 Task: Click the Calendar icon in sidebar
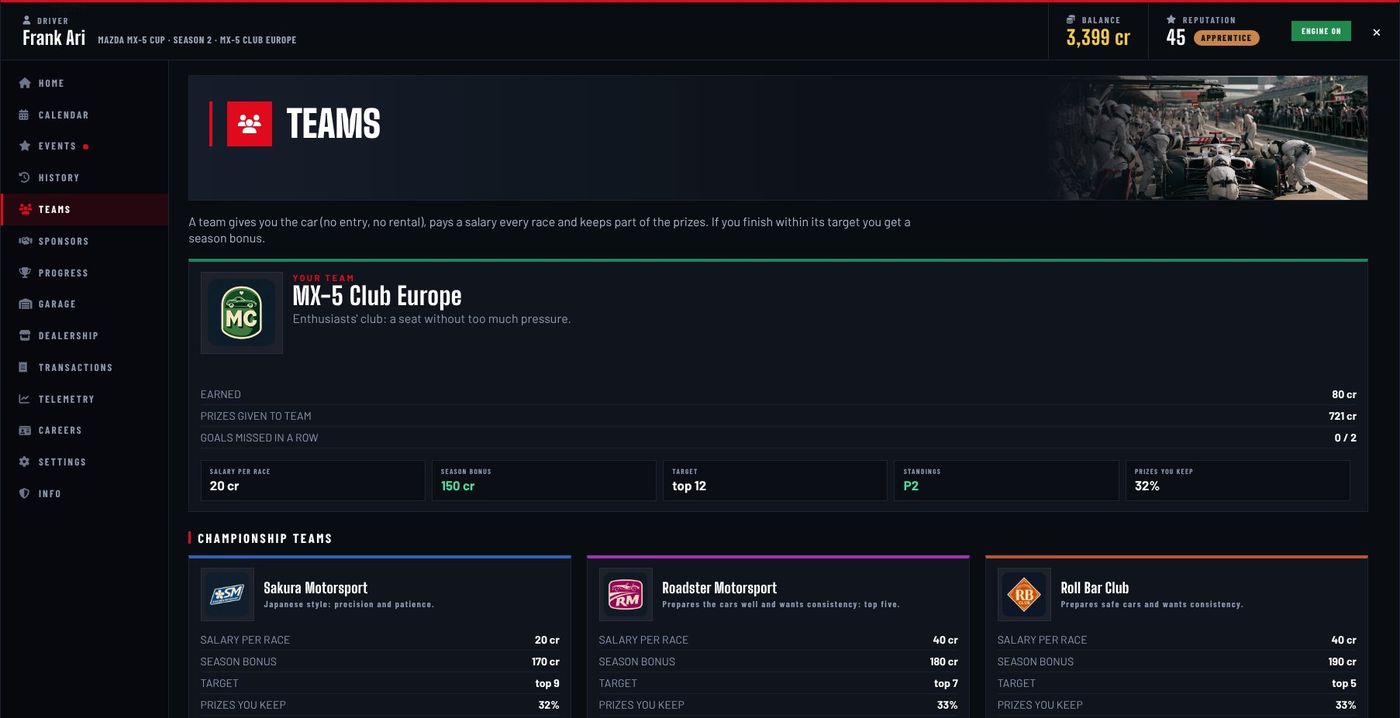(x=25, y=115)
